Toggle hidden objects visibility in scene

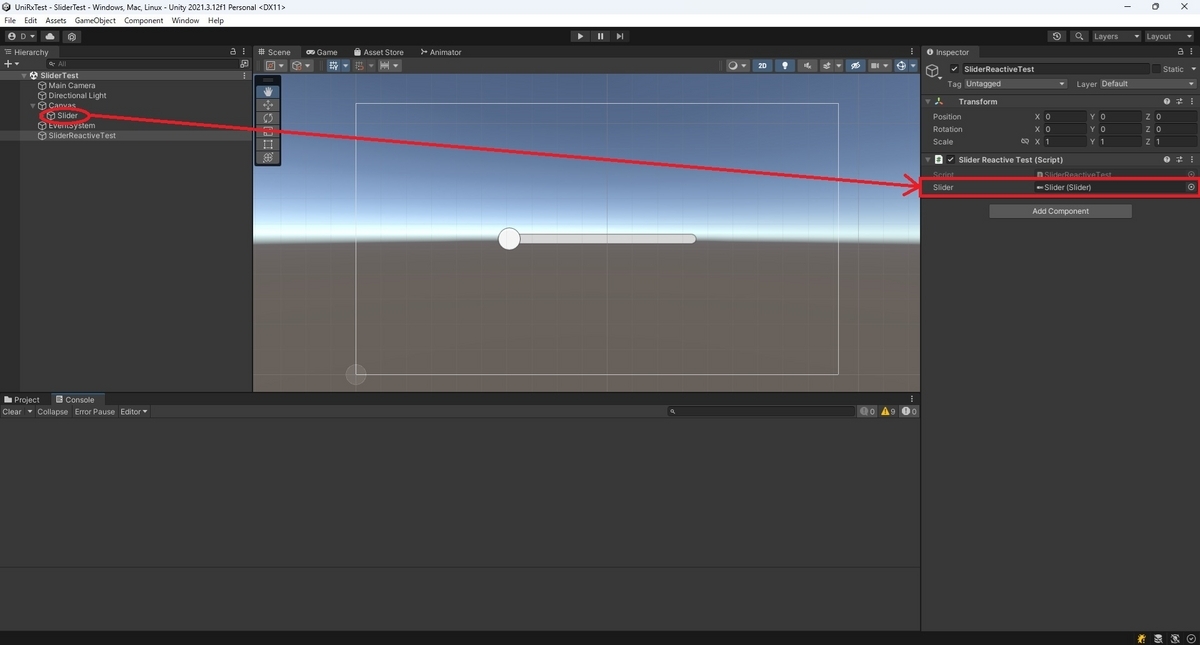[x=855, y=66]
